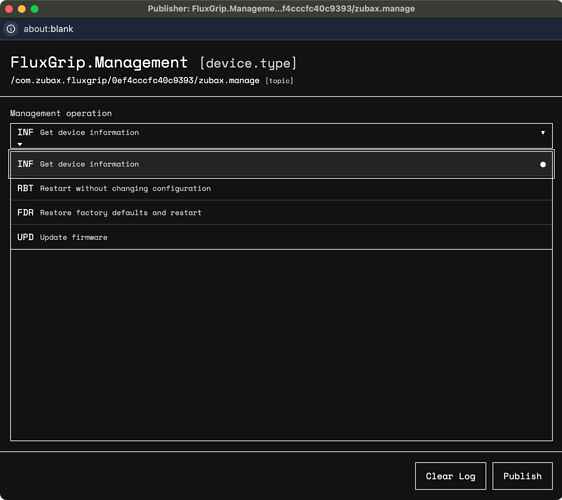Click the dropdown arrow at right of combo box
Viewport: 562px width, 500px height.
(543, 133)
